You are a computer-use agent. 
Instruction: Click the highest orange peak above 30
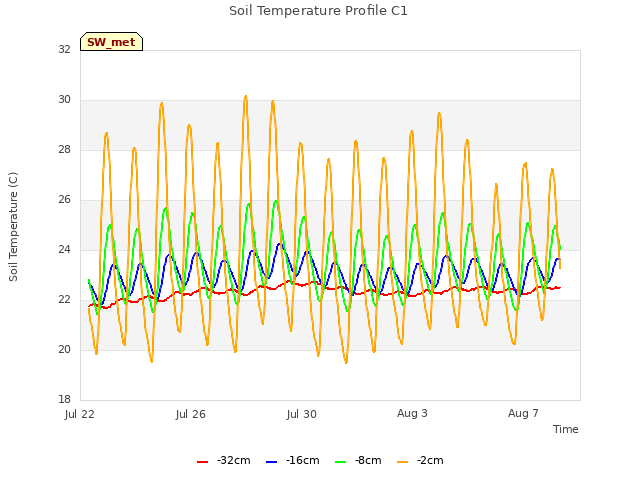[x=245, y=96]
